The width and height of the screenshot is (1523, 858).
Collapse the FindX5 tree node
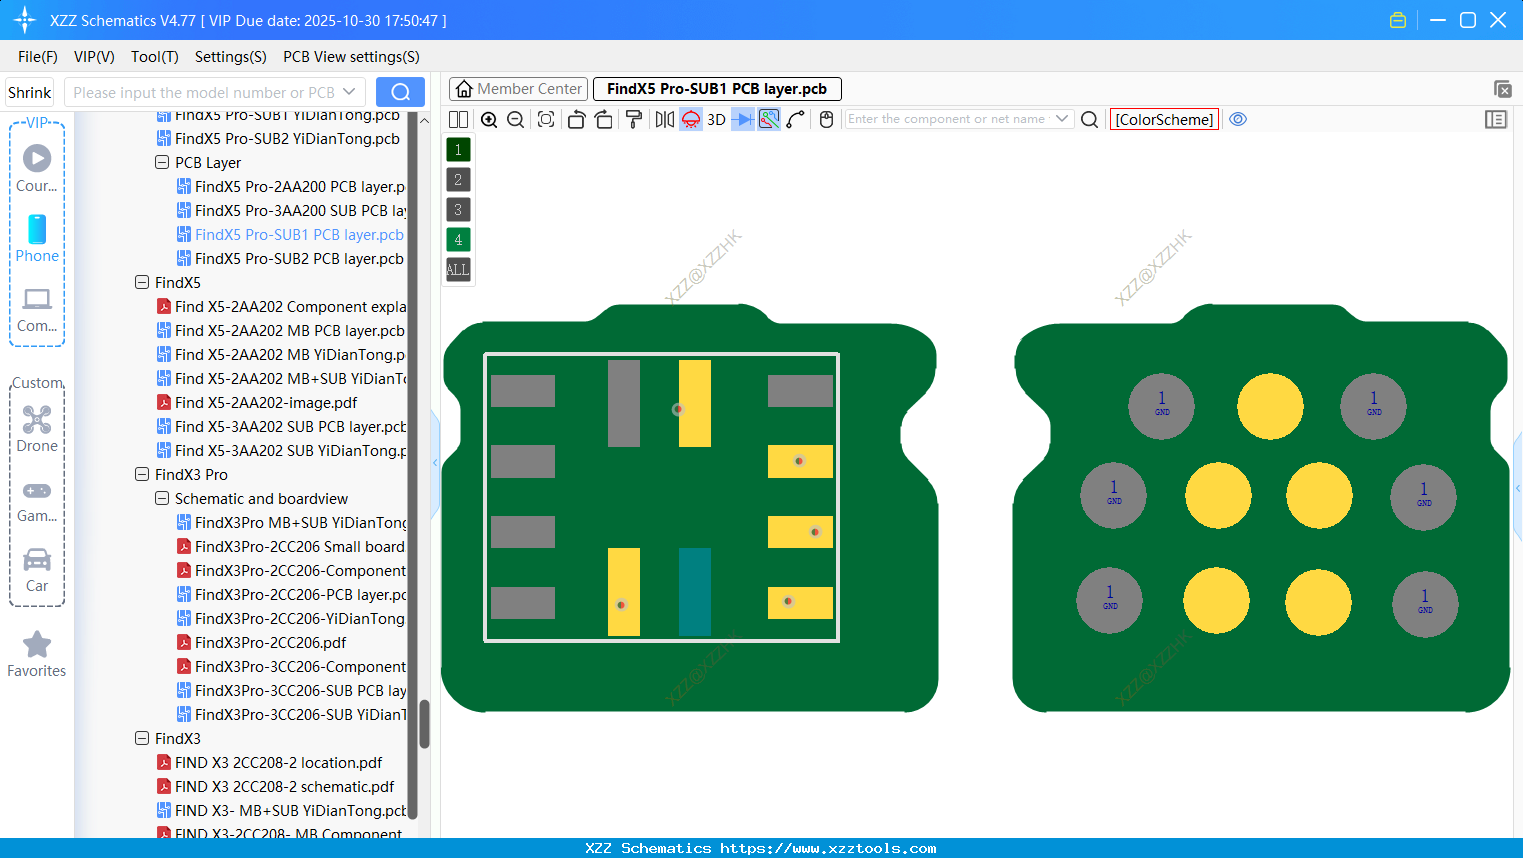(x=142, y=282)
